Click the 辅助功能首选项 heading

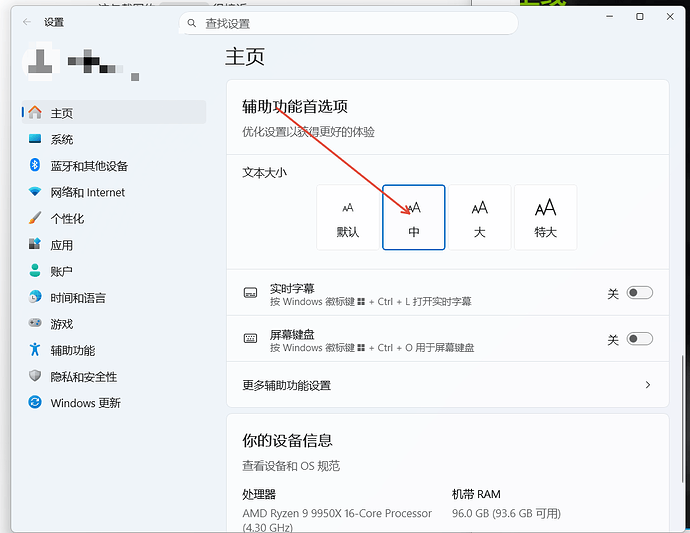295,107
